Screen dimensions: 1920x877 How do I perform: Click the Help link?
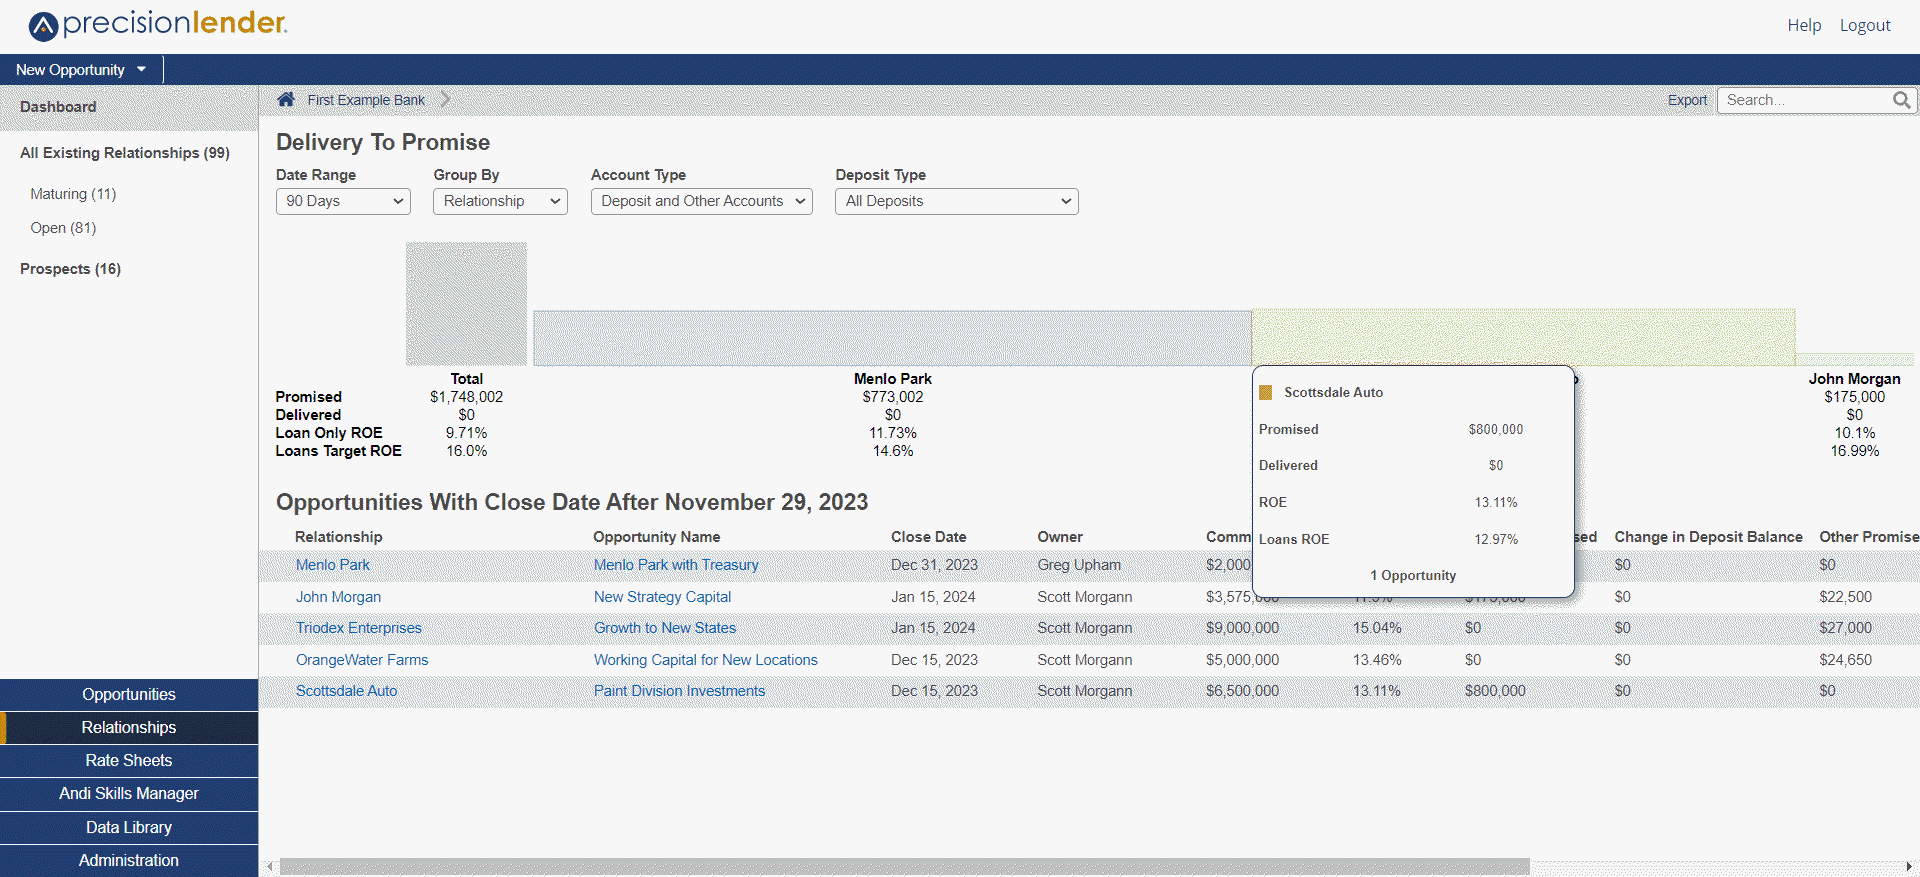pos(1804,25)
